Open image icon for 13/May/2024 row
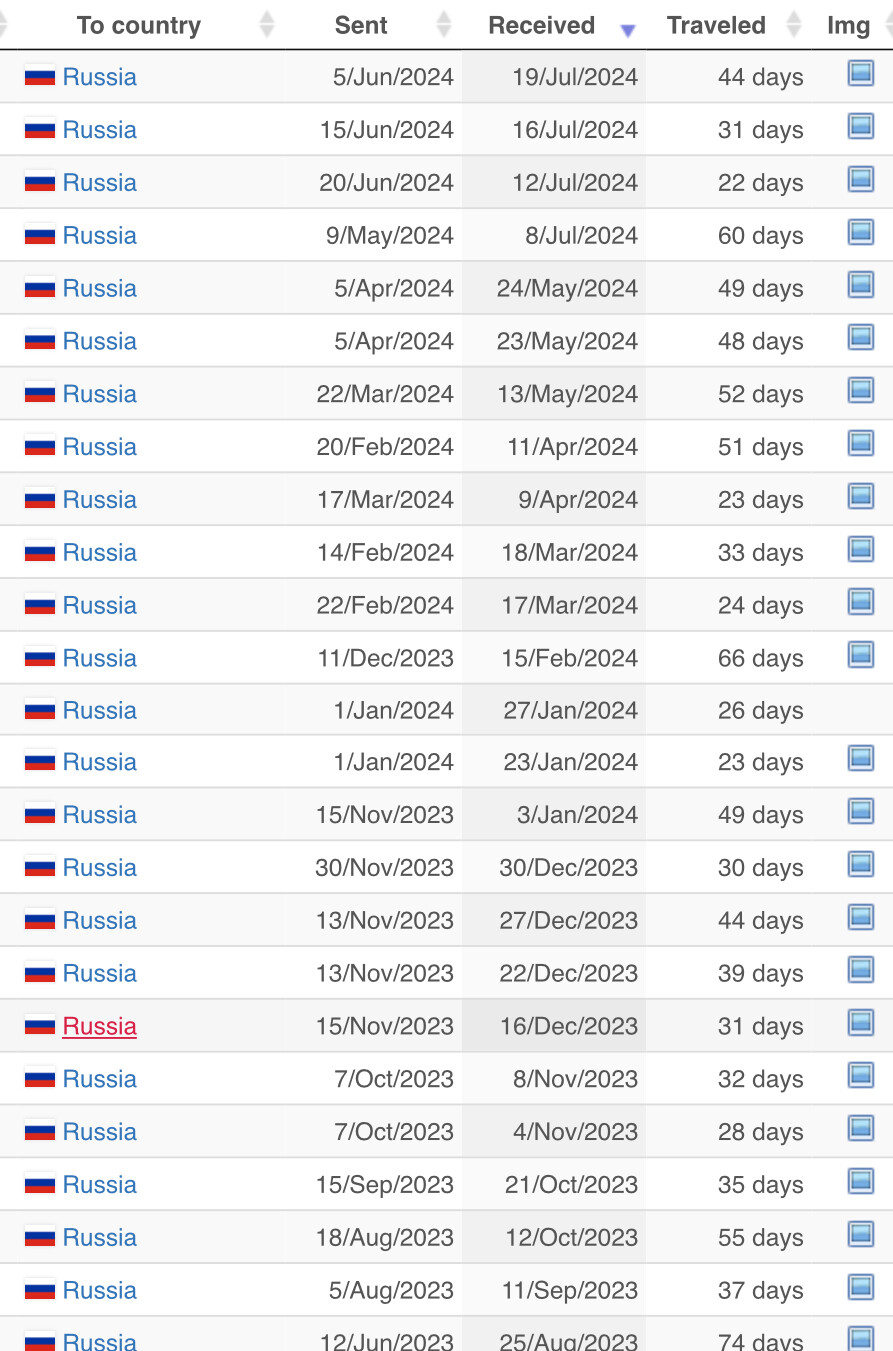This screenshot has height=1351, width=893. coord(860,390)
